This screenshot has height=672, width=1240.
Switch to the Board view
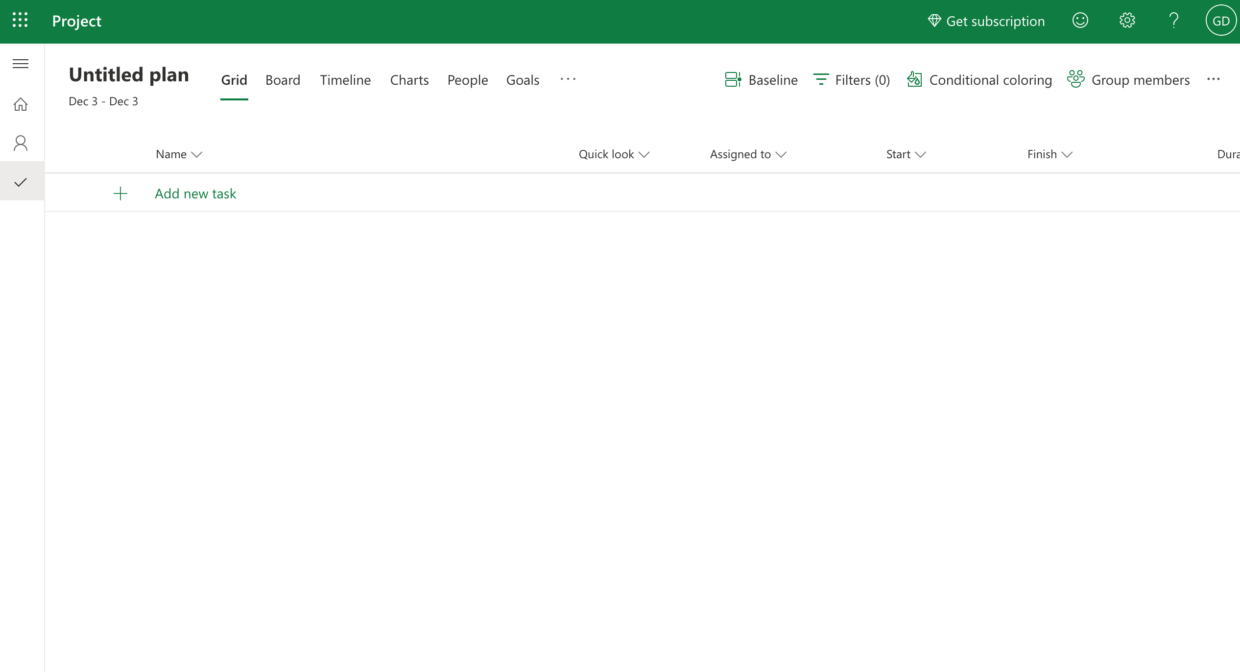[x=283, y=79]
